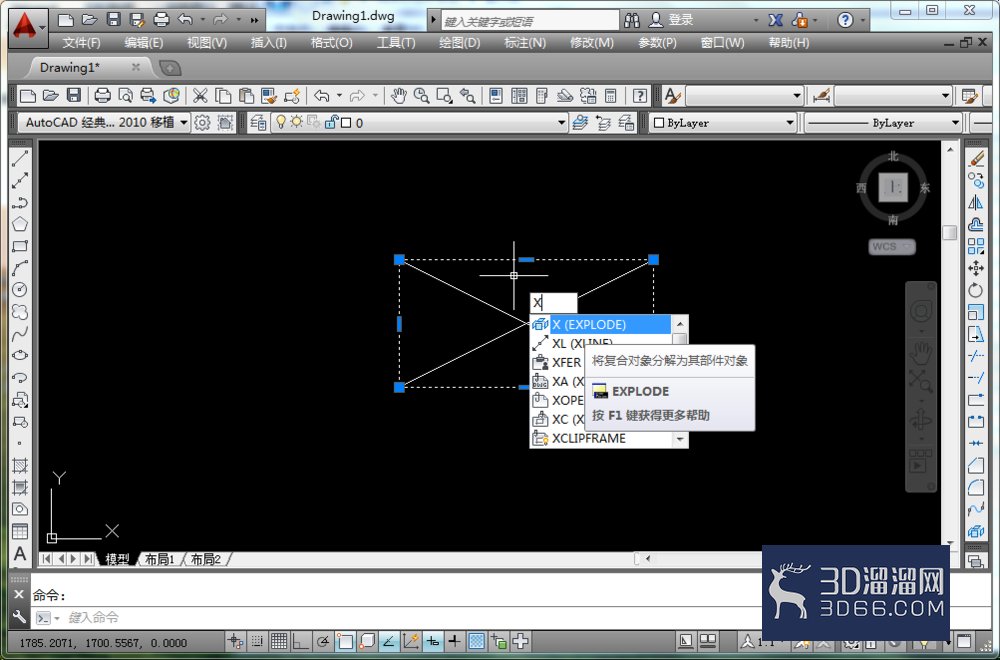Screen dimensions: 1000x660
Task: Toggle Grid Display in status bar
Action: coord(279,641)
